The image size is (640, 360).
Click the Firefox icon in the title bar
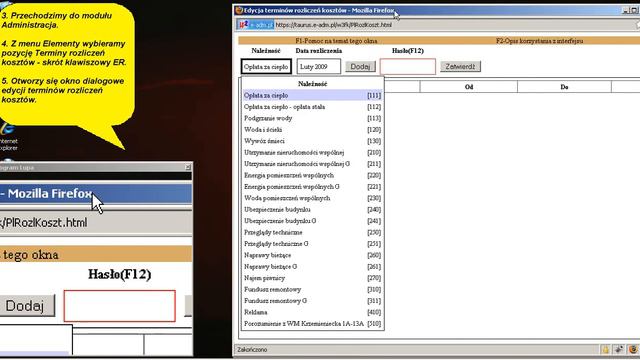[239, 10]
